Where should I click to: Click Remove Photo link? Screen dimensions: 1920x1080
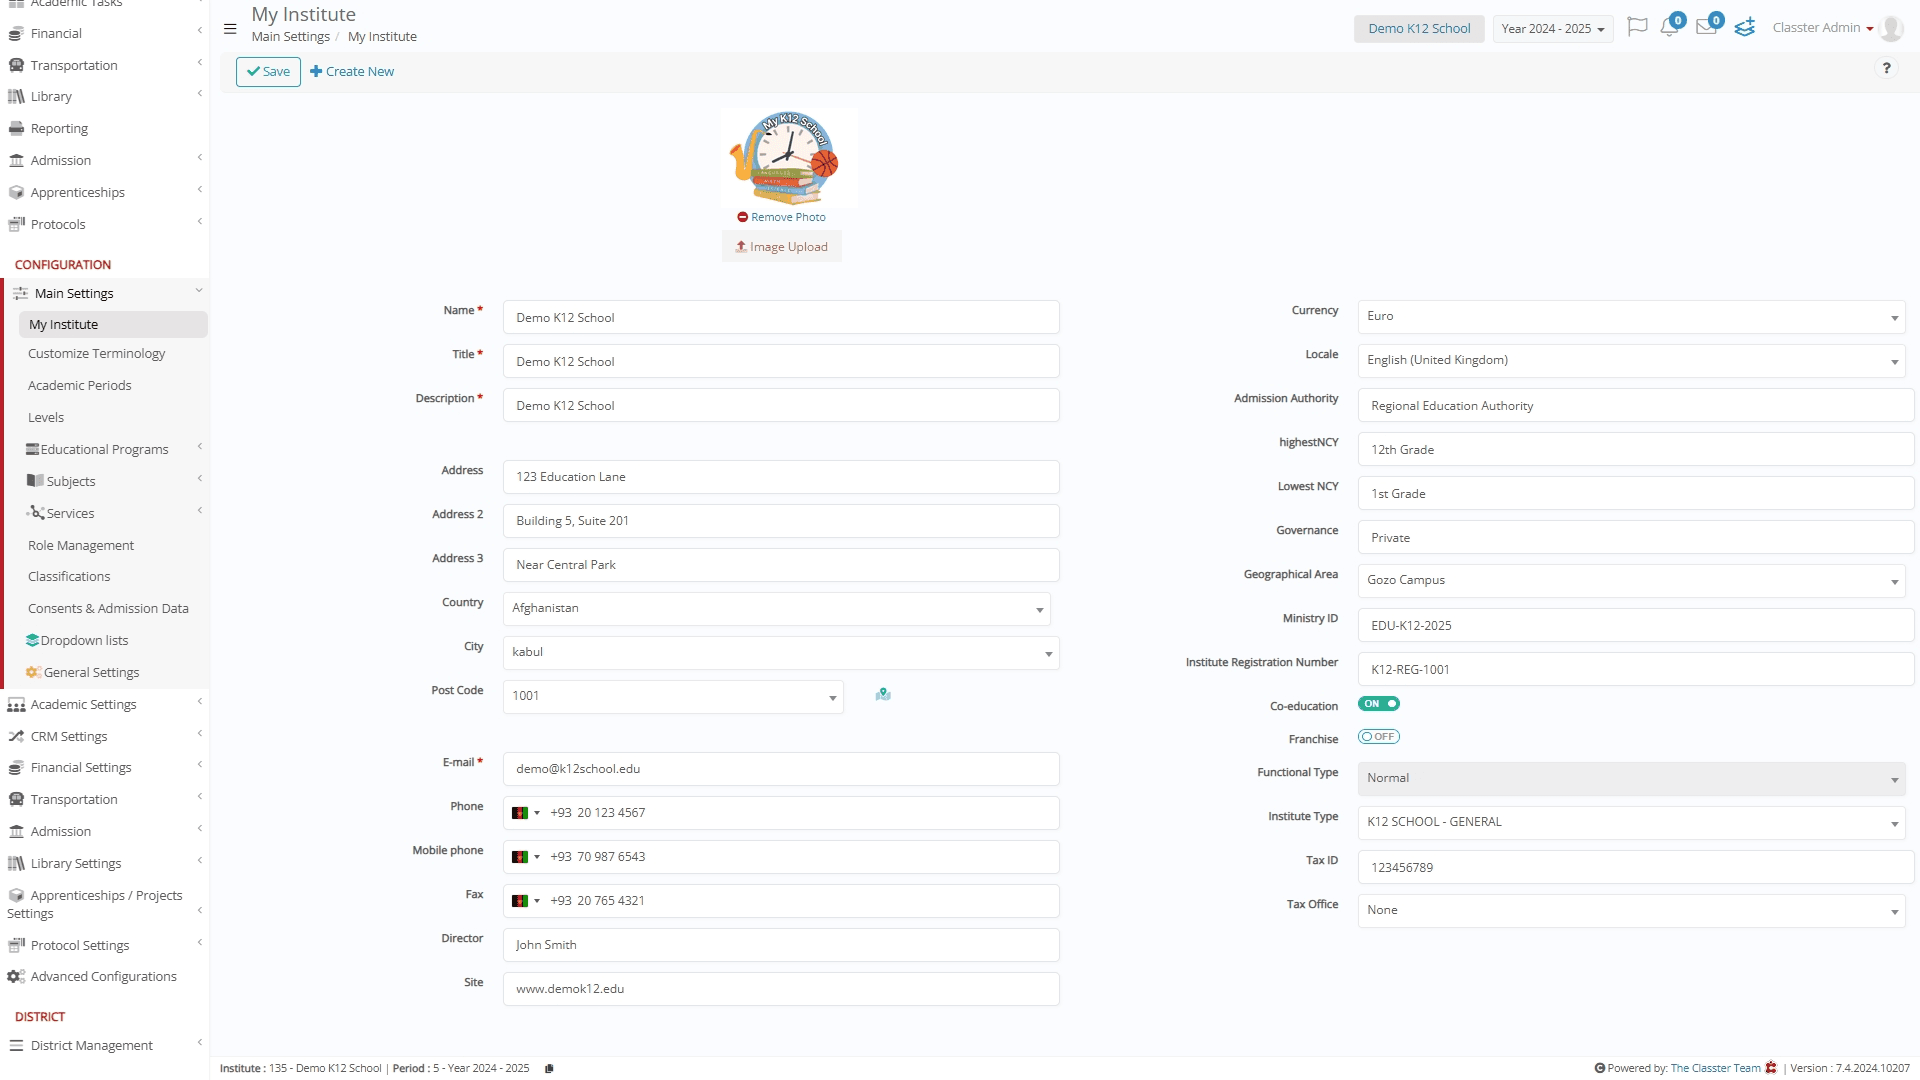(x=782, y=217)
